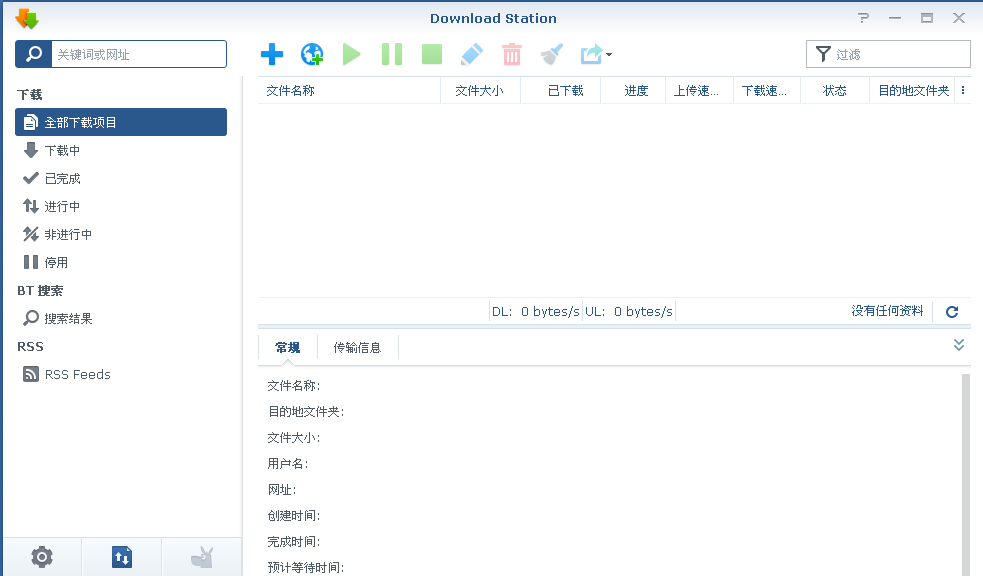983x576 pixels.
Task: Select 非进行中 in the sidebar
Action: pos(121,234)
